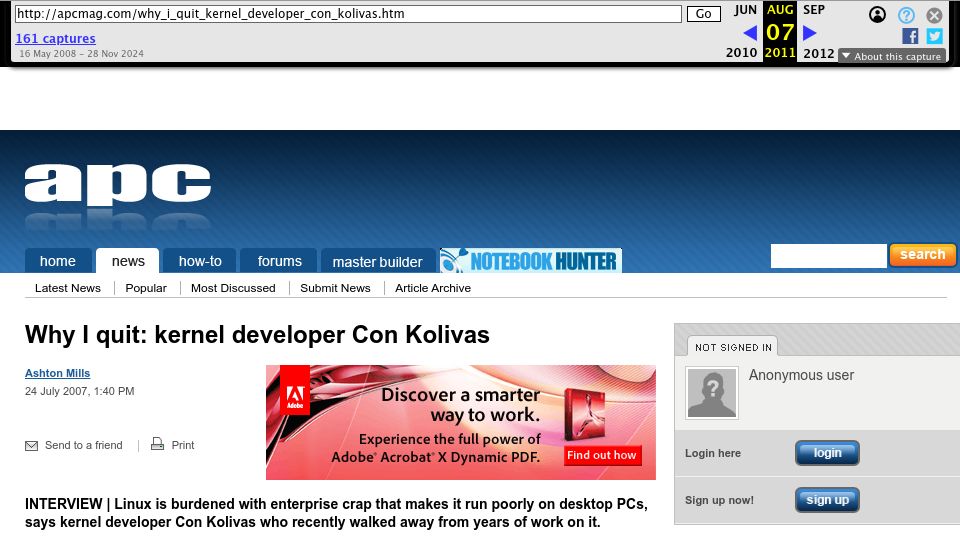The width and height of the screenshot is (960, 540).
Task: Click the Anonymous user text
Action: click(801, 375)
